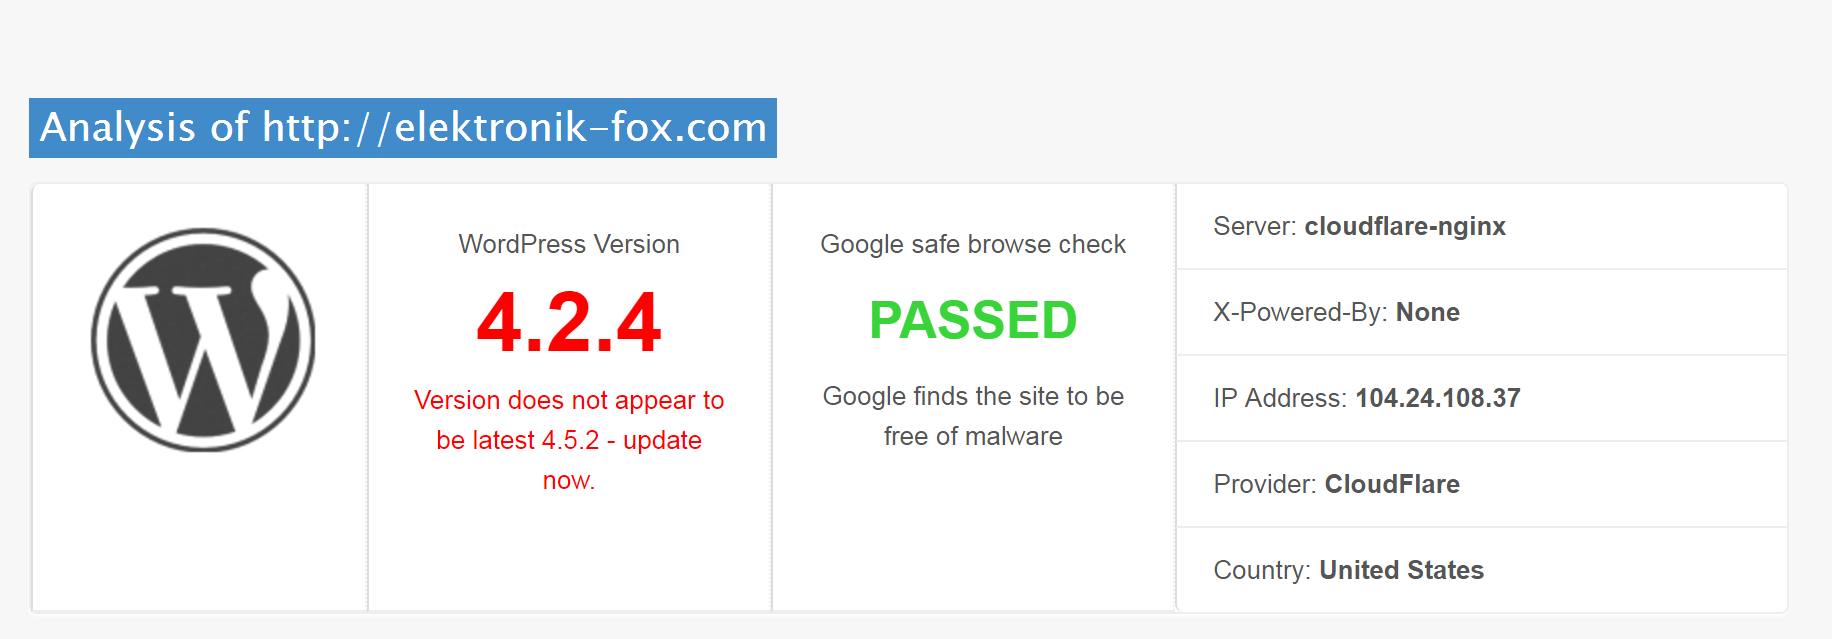The height and width of the screenshot is (639, 1832).
Task: Click the None value for X-Powered-By
Action: [1428, 312]
